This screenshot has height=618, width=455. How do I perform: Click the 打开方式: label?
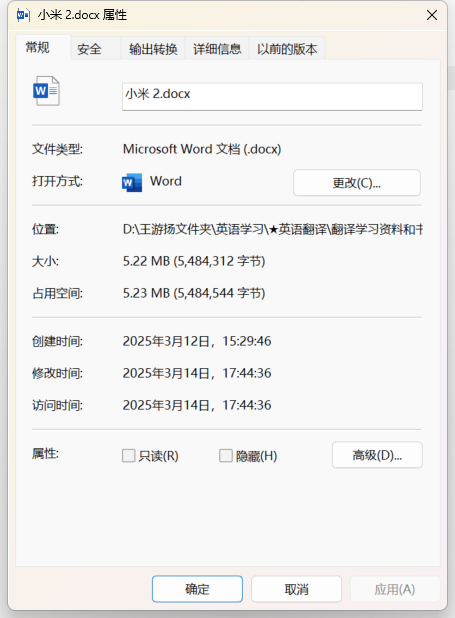57,181
